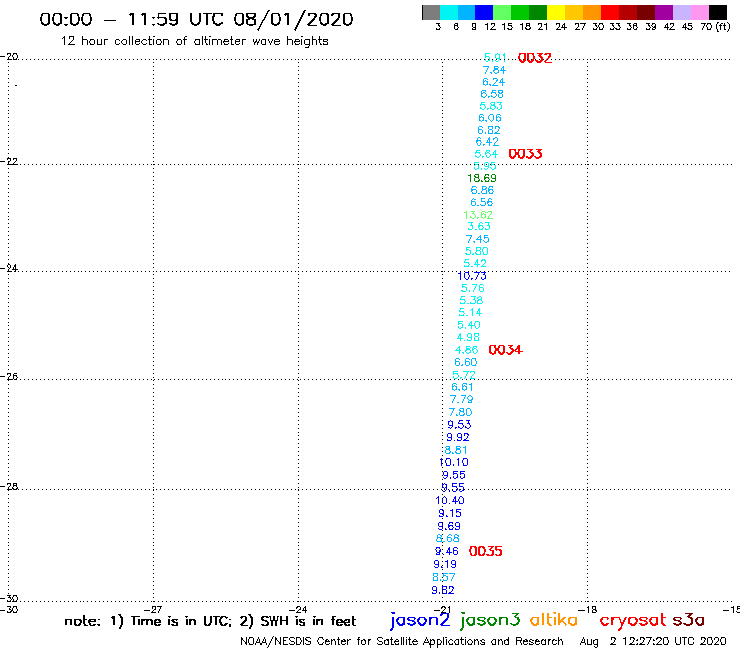Click the subtitle '12 hour collection of altimeter wave heights'
740x650 pixels.
tap(194, 41)
